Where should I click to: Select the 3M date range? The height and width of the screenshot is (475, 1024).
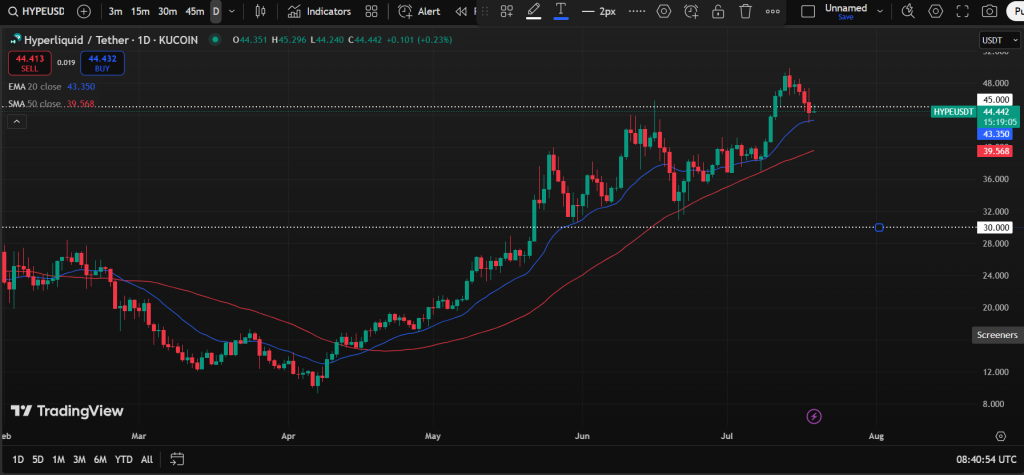pyautogui.click(x=79, y=459)
